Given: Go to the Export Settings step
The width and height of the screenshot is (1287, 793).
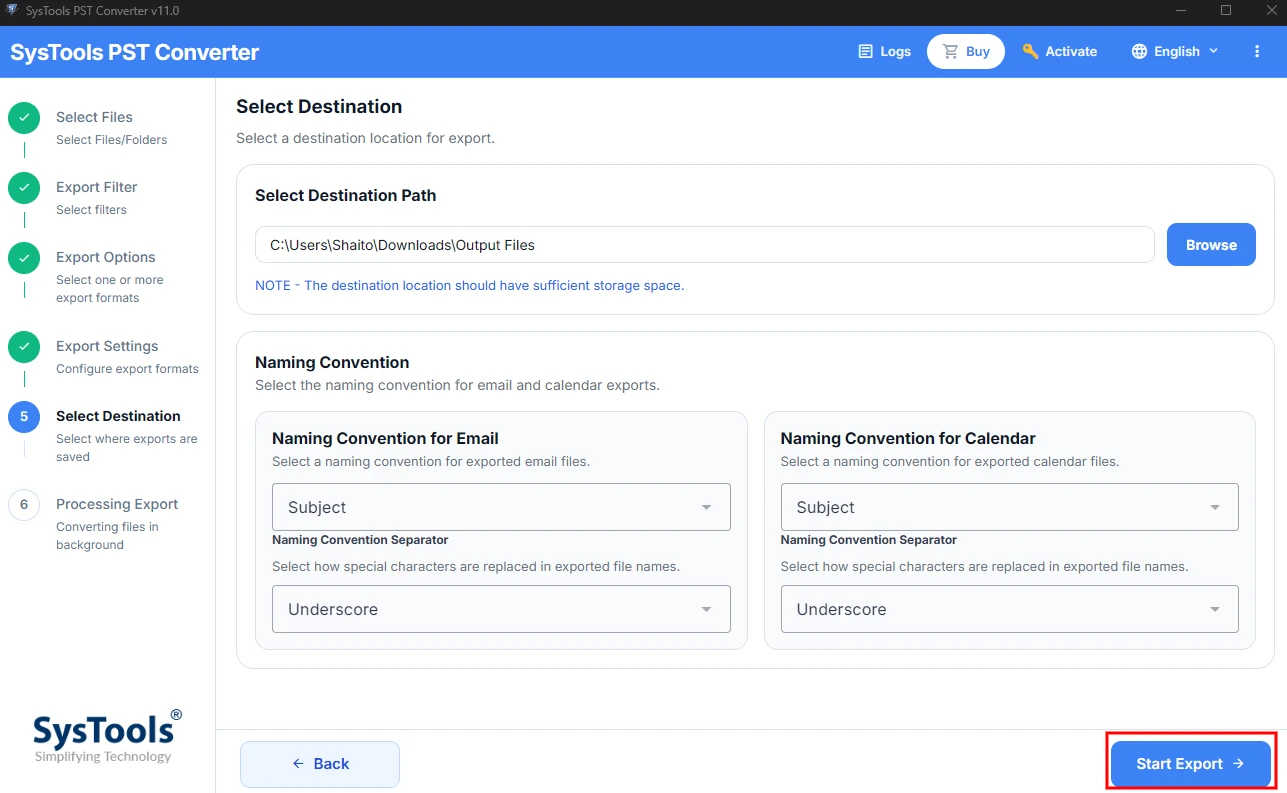Looking at the screenshot, I should click(x=107, y=346).
